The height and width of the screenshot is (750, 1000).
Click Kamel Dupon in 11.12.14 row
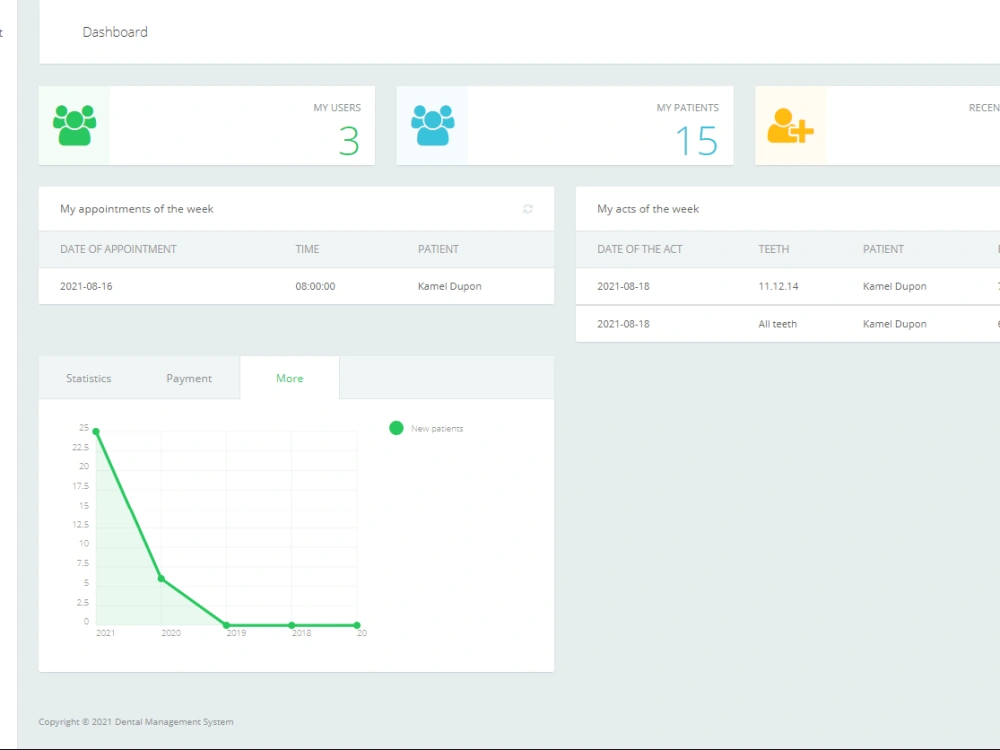tap(895, 286)
